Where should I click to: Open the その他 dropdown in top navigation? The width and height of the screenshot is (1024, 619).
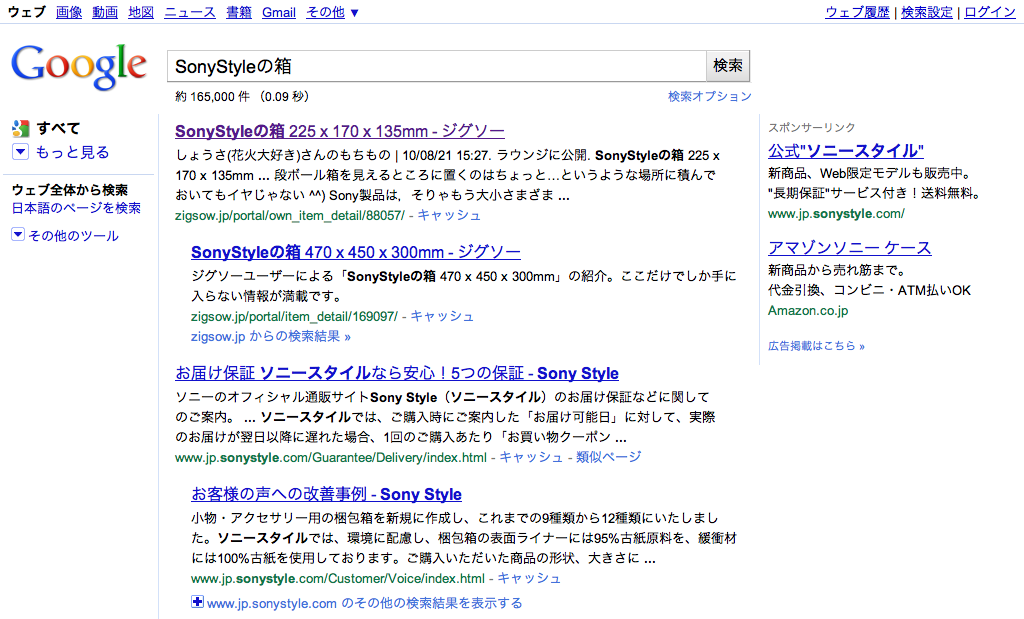(x=332, y=12)
